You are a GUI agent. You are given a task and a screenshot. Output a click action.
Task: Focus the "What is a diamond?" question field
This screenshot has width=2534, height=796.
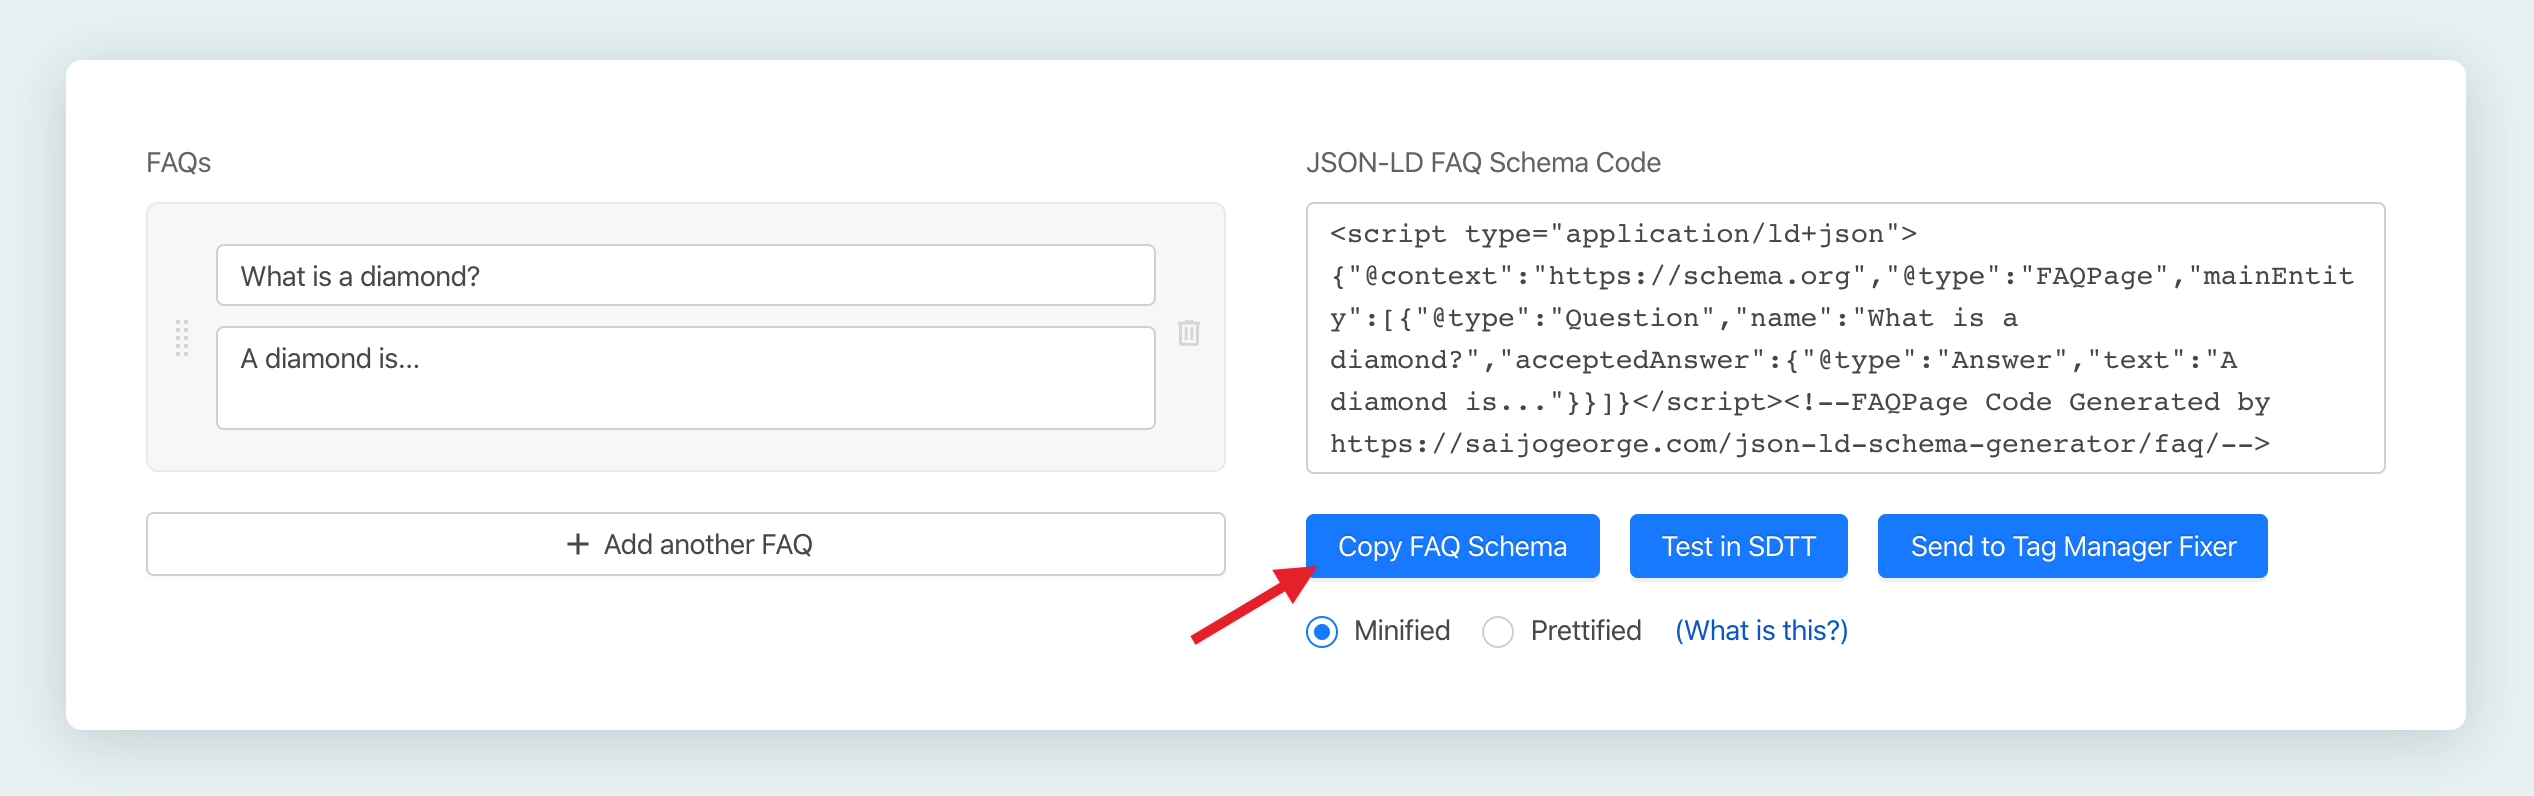(686, 275)
